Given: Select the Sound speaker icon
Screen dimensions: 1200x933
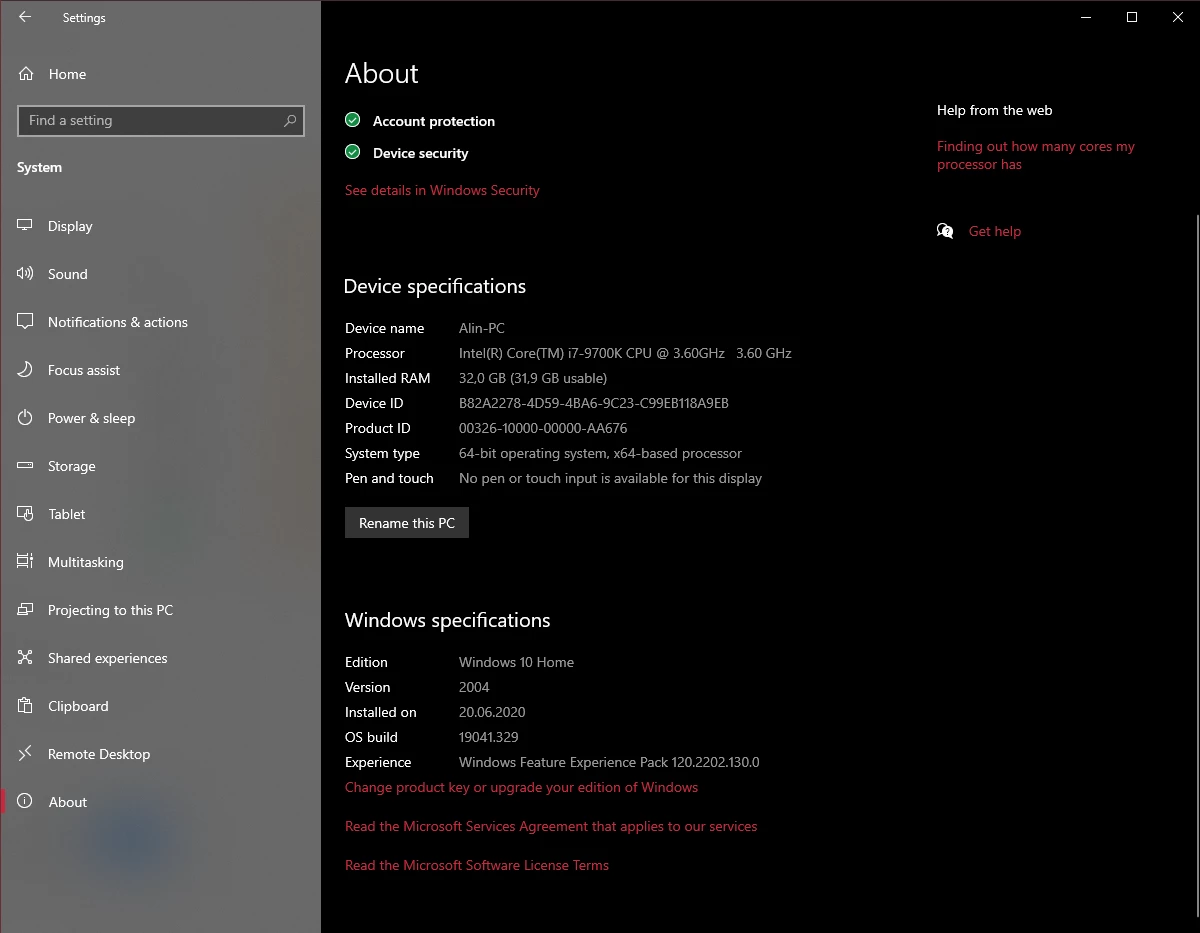Looking at the screenshot, I should pyautogui.click(x=26, y=274).
